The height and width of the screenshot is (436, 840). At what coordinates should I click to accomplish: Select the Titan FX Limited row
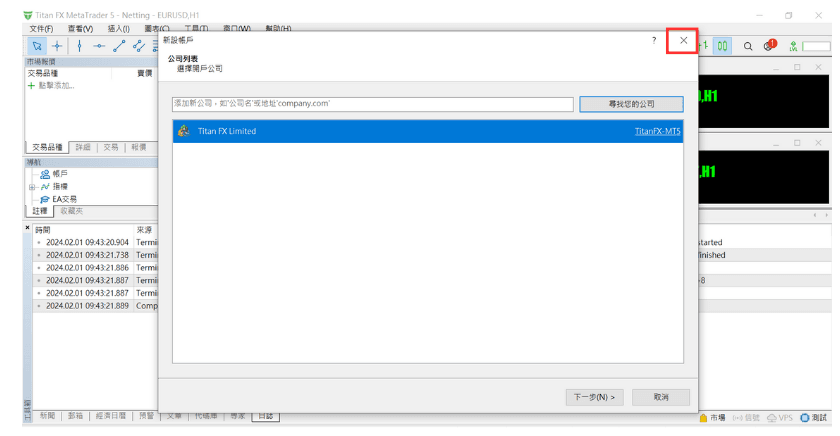tap(428, 131)
